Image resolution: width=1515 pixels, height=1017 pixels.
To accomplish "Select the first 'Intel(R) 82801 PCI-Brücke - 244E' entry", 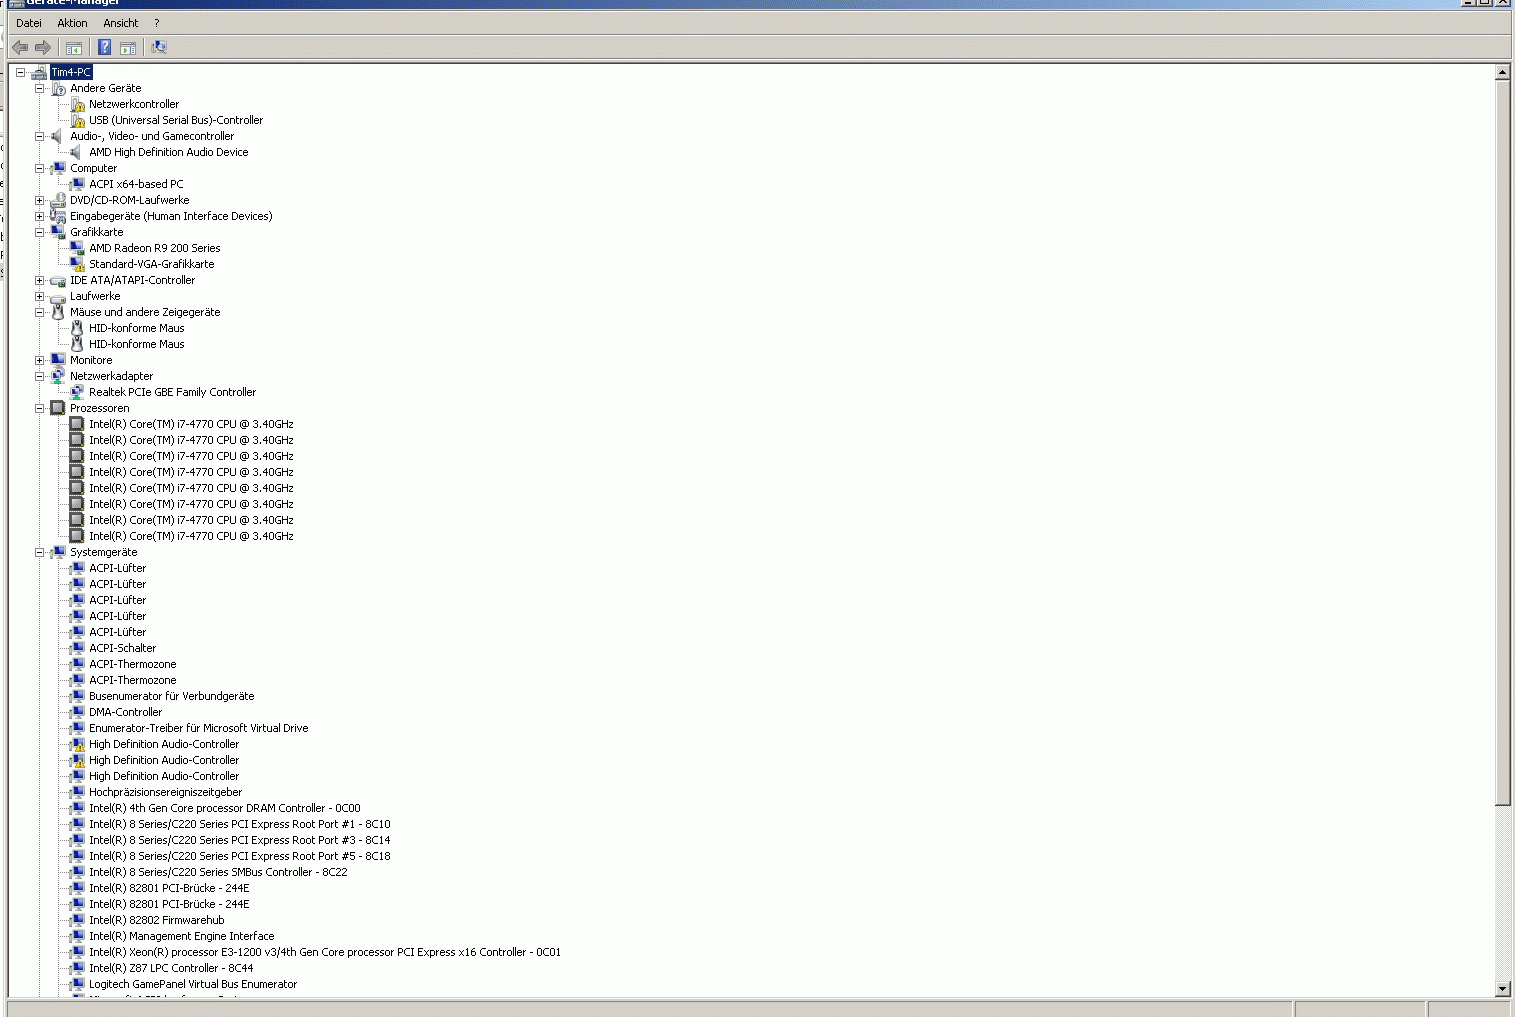I will [x=169, y=888].
